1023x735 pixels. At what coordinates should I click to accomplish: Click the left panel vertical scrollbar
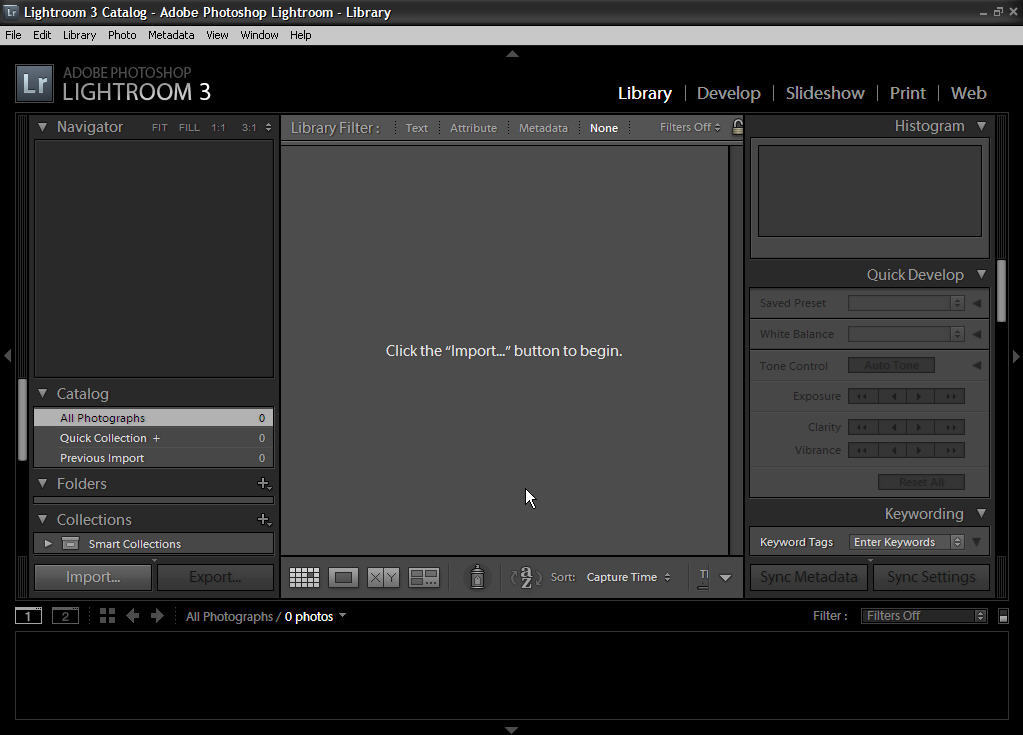point(22,419)
